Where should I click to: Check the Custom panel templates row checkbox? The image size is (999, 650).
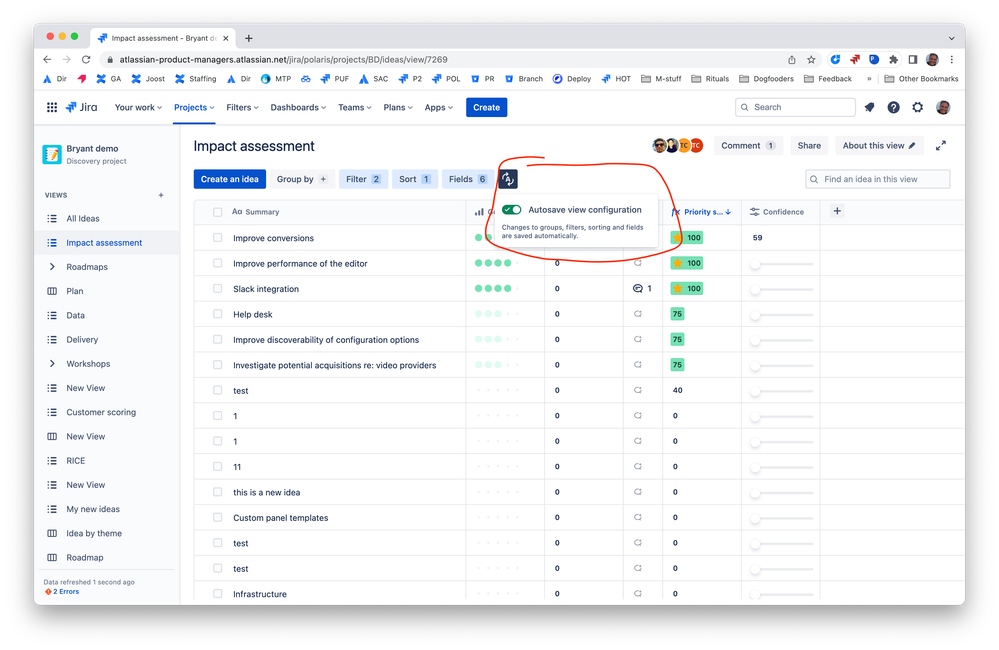click(217, 517)
